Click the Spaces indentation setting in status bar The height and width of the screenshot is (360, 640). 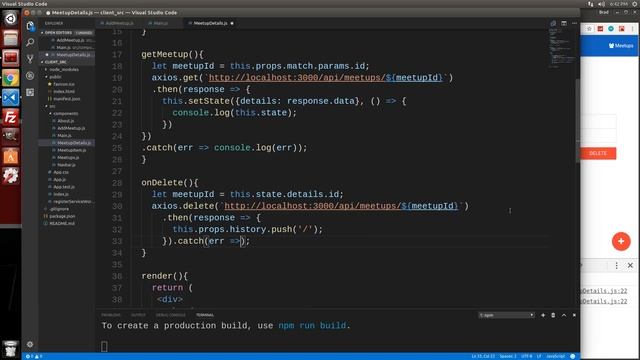tap(508, 356)
